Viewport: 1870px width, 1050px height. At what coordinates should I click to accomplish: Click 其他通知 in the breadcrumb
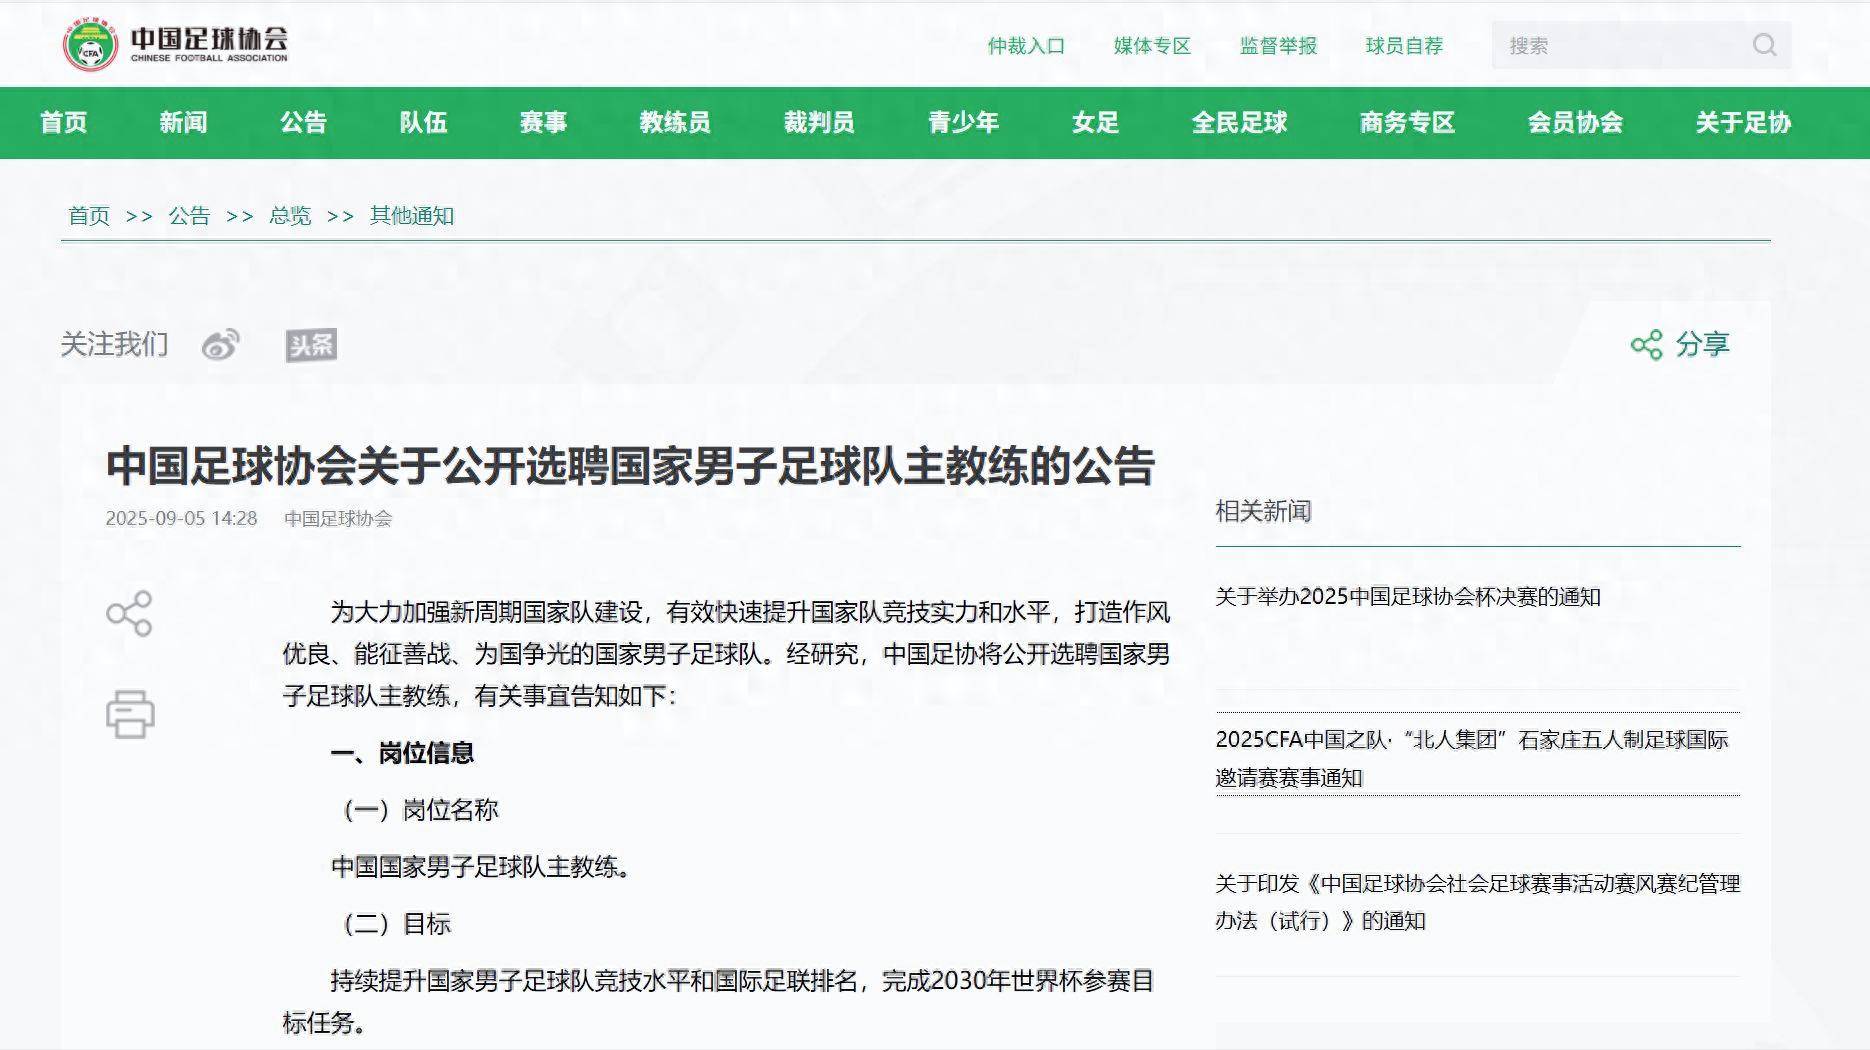411,215
